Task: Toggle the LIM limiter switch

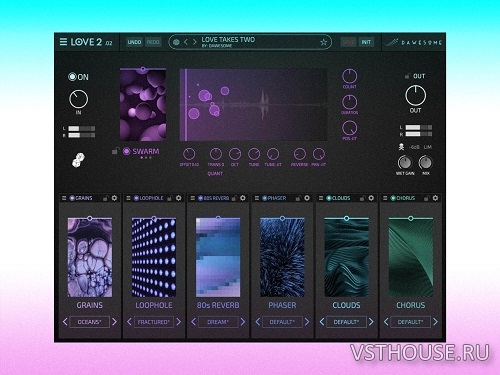Action: 428,147
